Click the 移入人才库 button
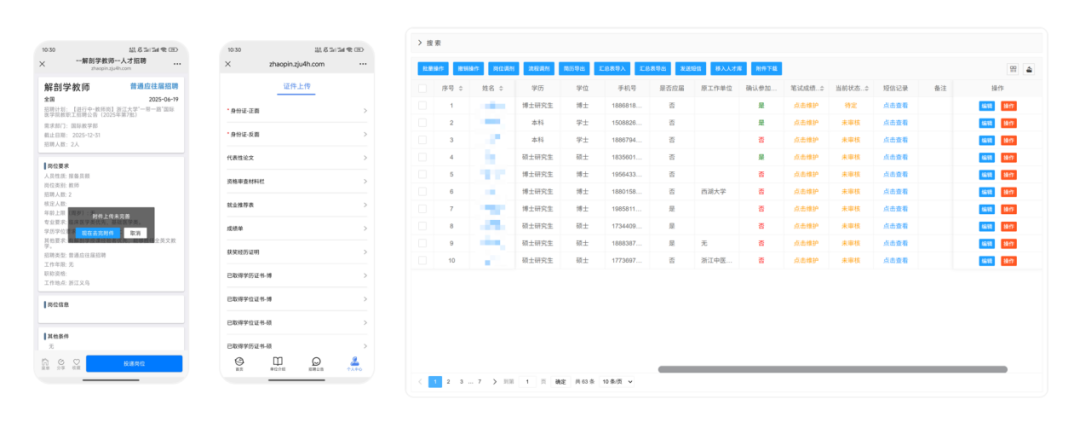Screen dimensions: 1080x434 pyautogui.click(x=729, y=69)
